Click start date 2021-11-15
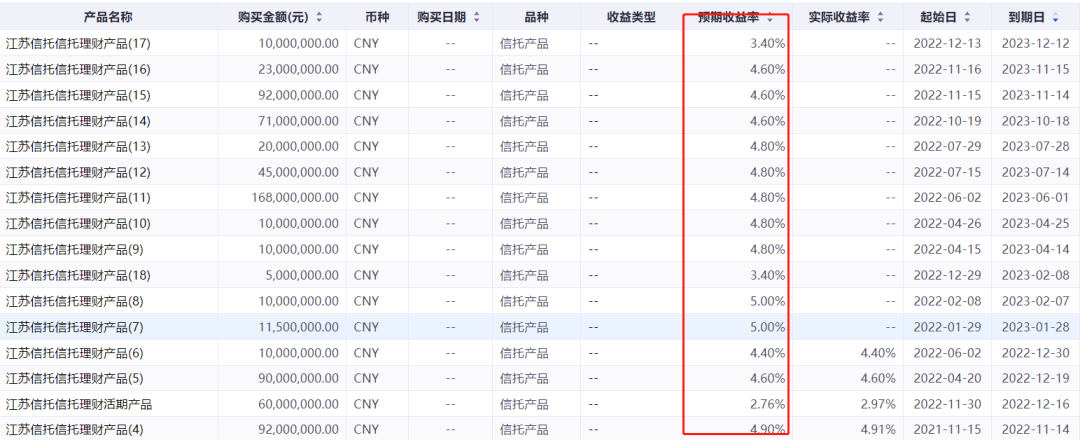 click(947, 430)
